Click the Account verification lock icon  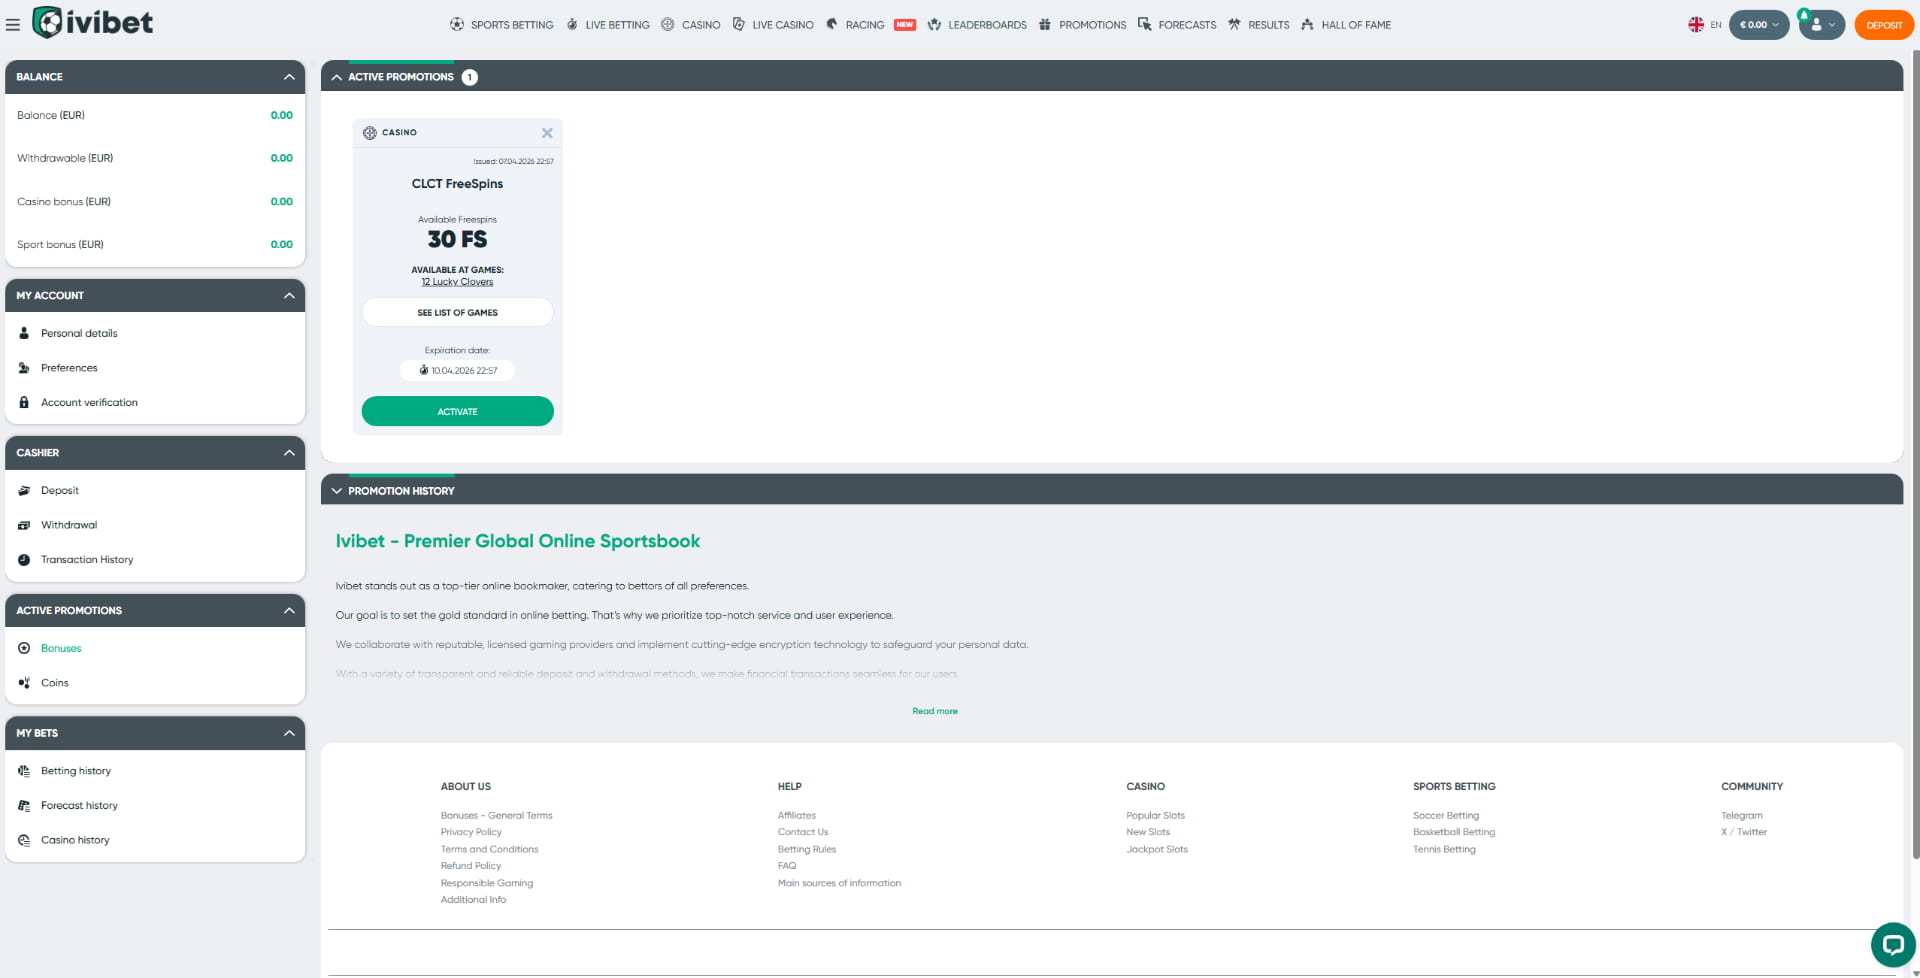point(24,403)
